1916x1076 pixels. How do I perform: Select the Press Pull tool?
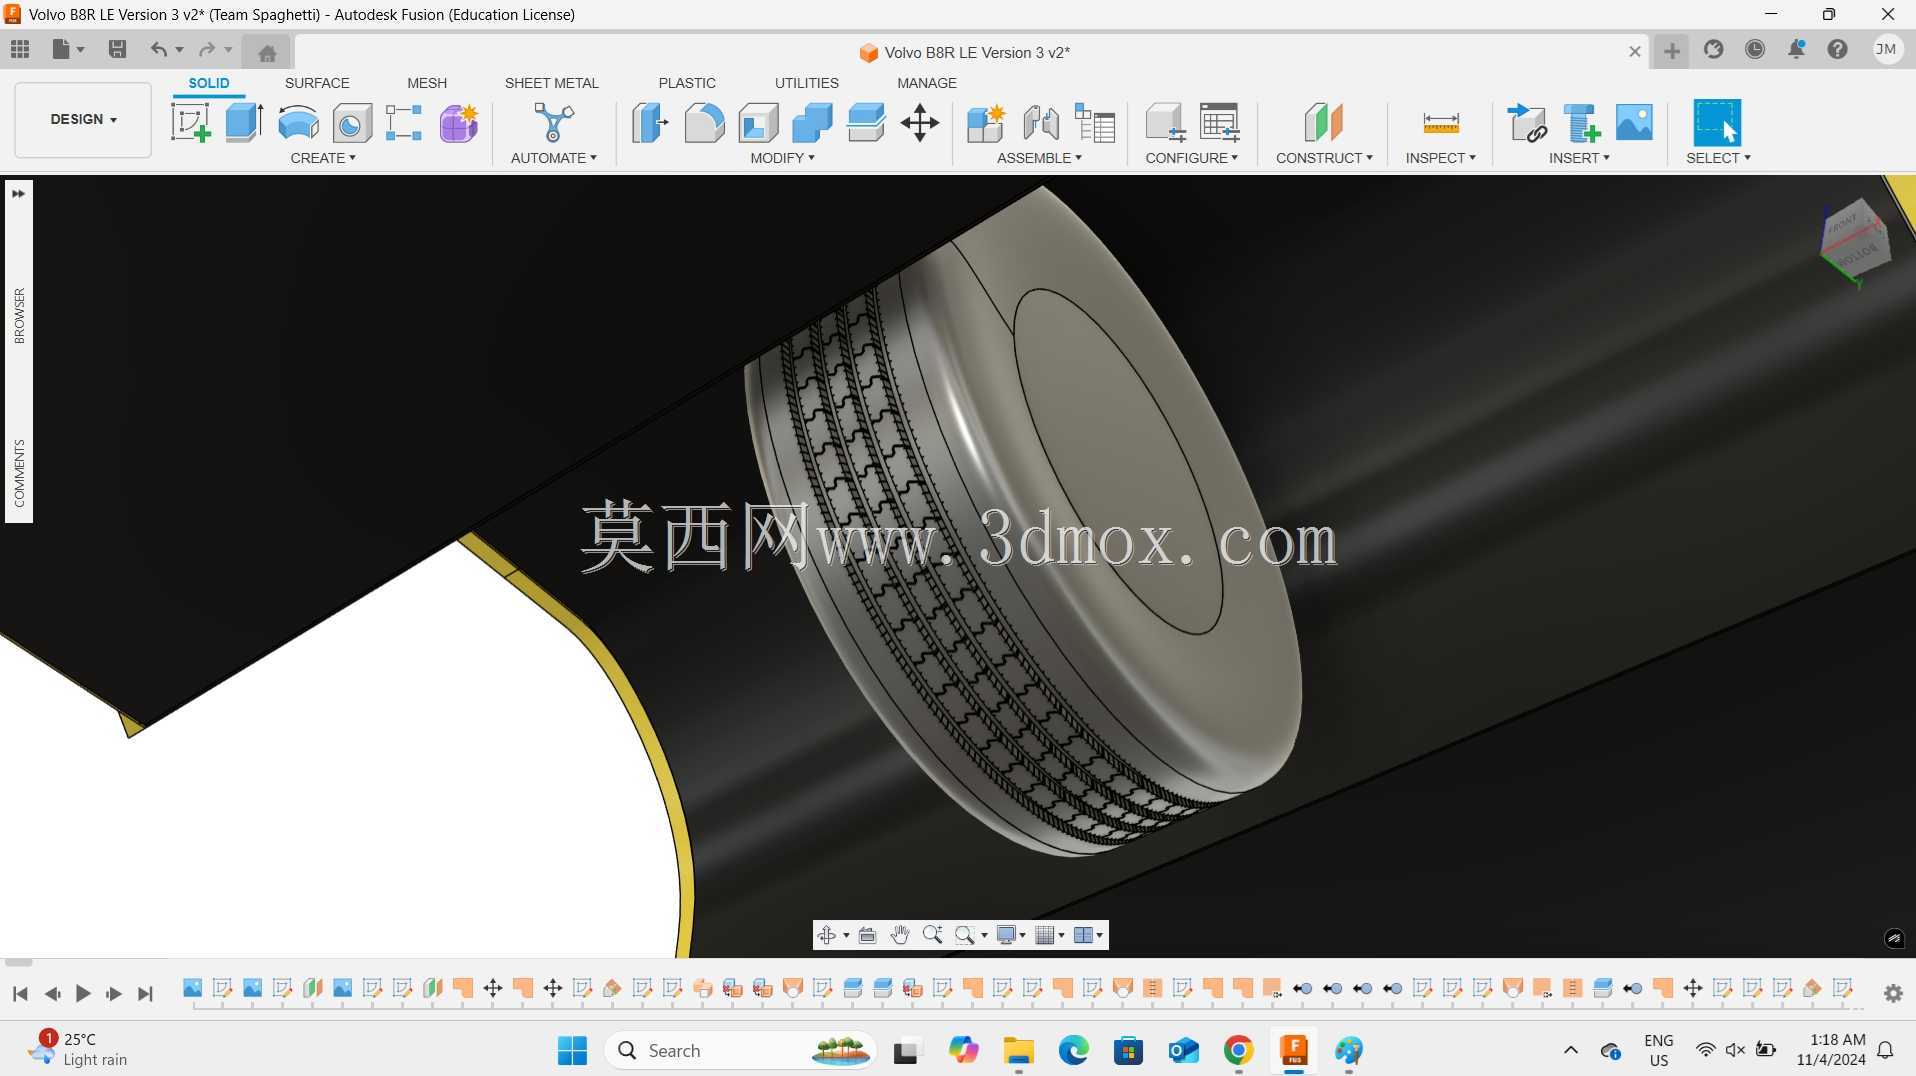tap(650, 123)
